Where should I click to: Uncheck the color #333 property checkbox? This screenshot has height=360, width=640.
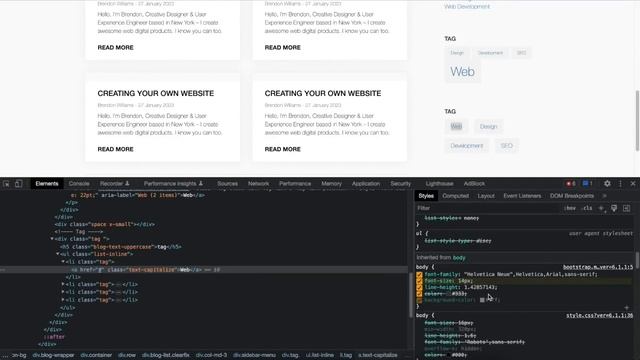point(419,294)
